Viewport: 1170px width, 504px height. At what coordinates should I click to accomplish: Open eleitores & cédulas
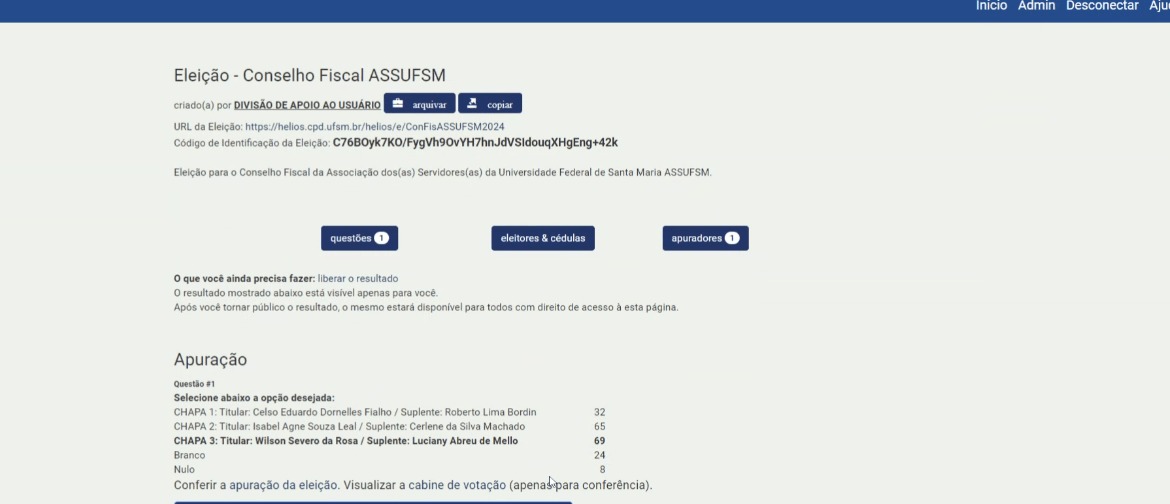point(543,238)
